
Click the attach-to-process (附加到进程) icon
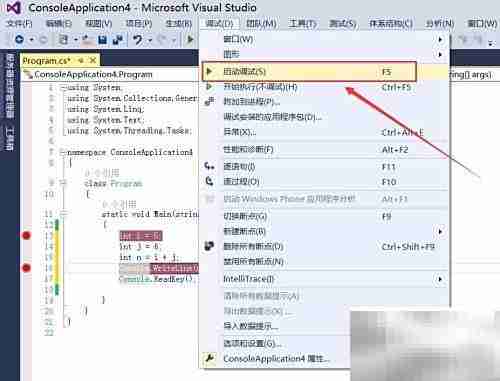(x=210, y=101)
